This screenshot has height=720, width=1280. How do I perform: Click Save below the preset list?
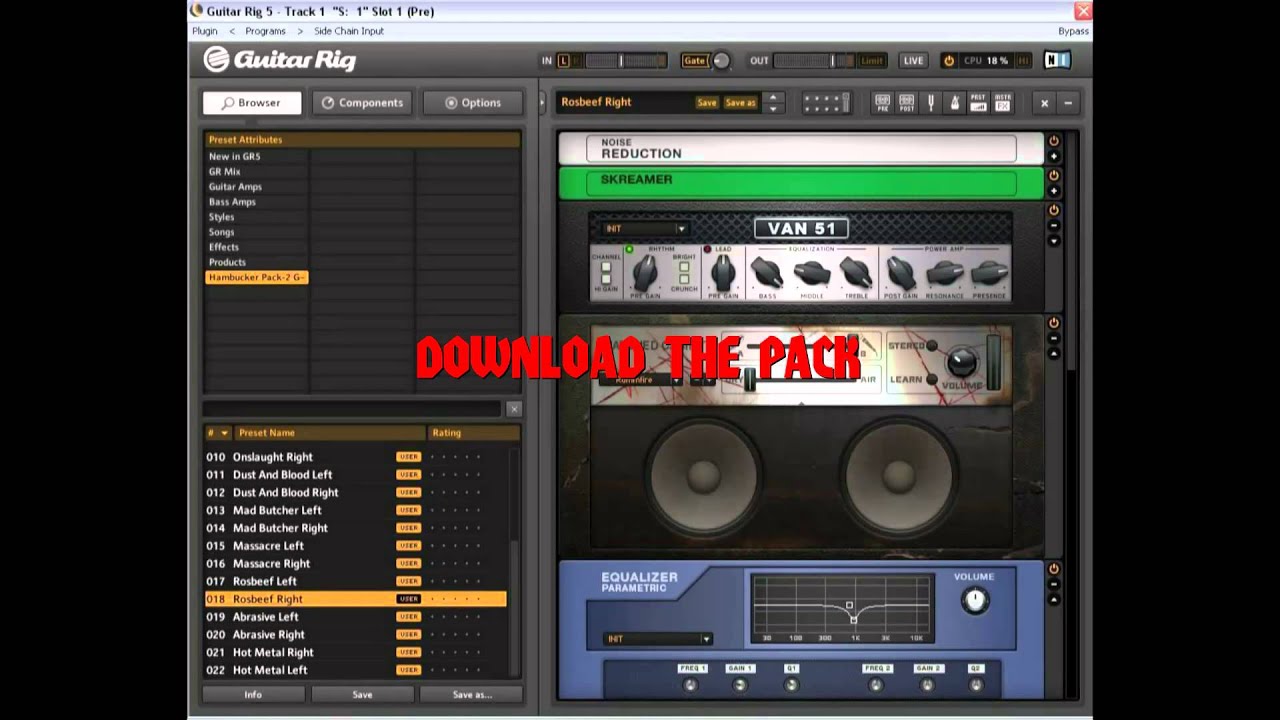coord(362,694)
